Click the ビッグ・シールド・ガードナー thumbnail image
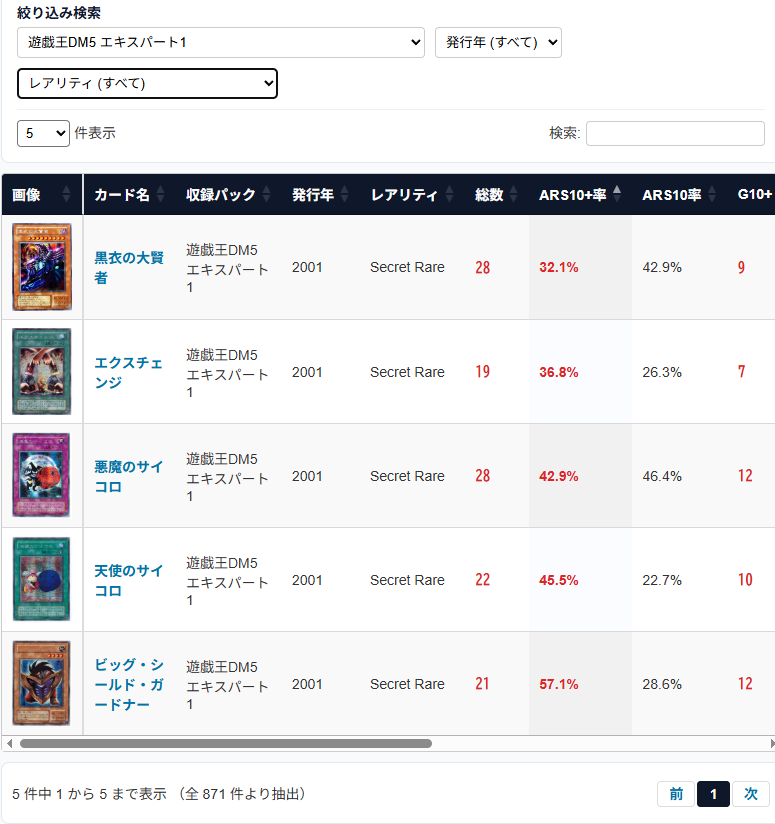The image size is (775, 824). point(41,683)
